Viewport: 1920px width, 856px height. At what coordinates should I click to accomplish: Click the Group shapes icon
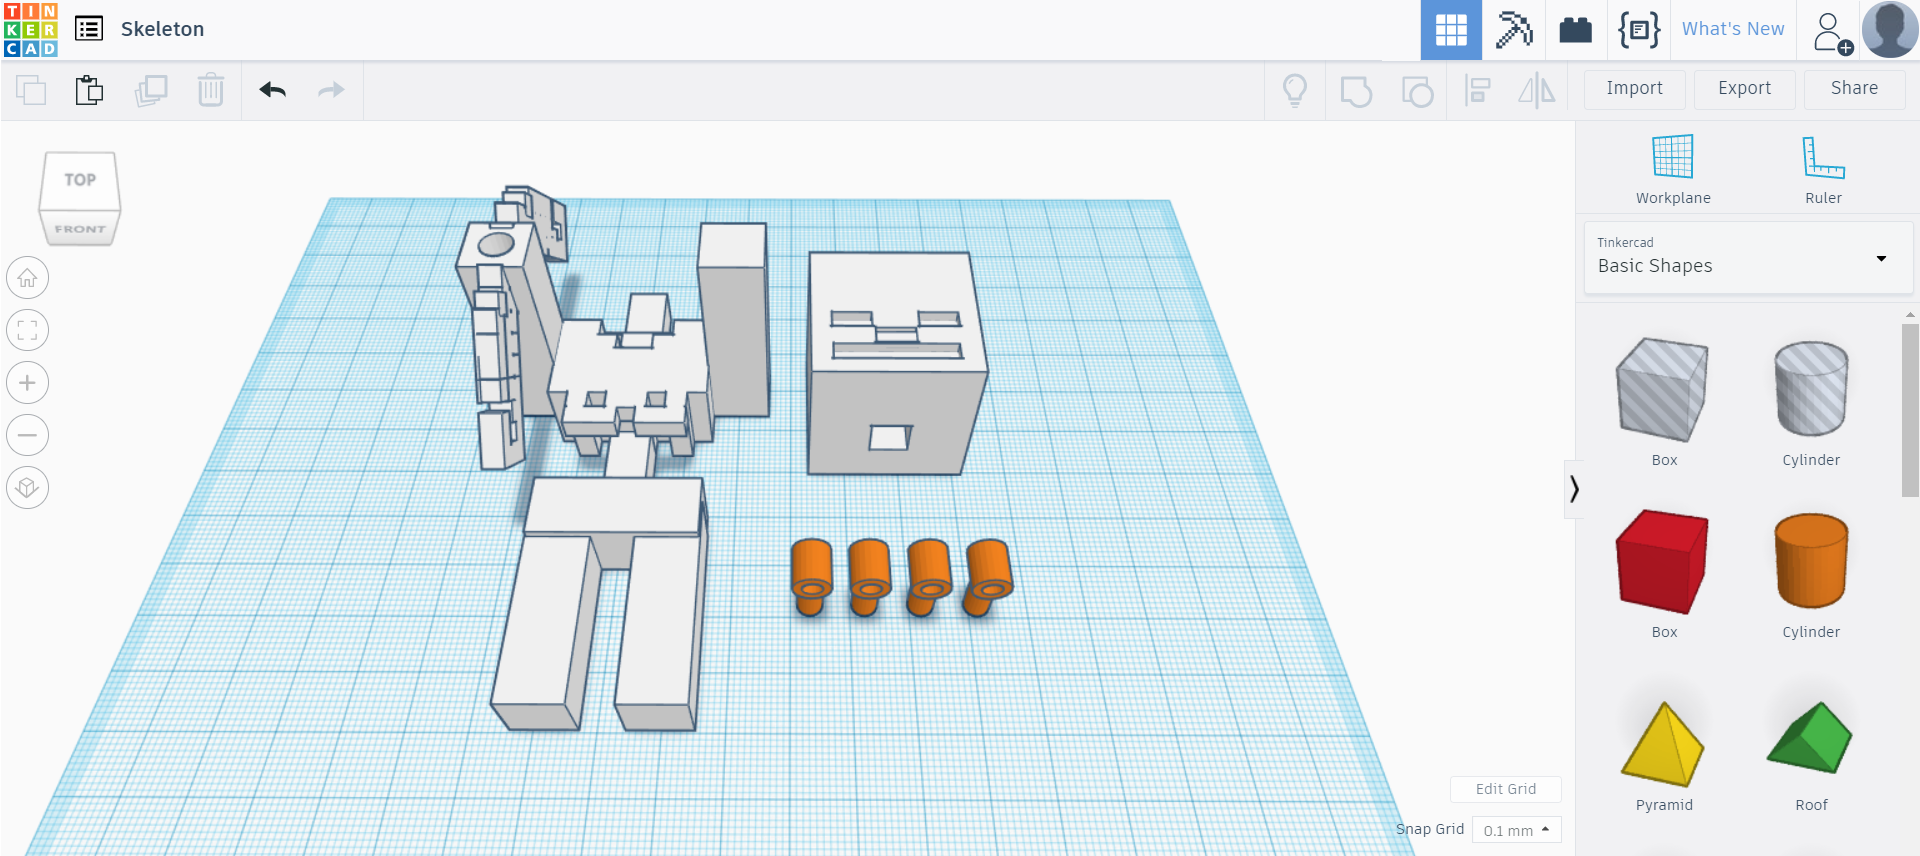pyautogui.click(x=1356, y=91)
